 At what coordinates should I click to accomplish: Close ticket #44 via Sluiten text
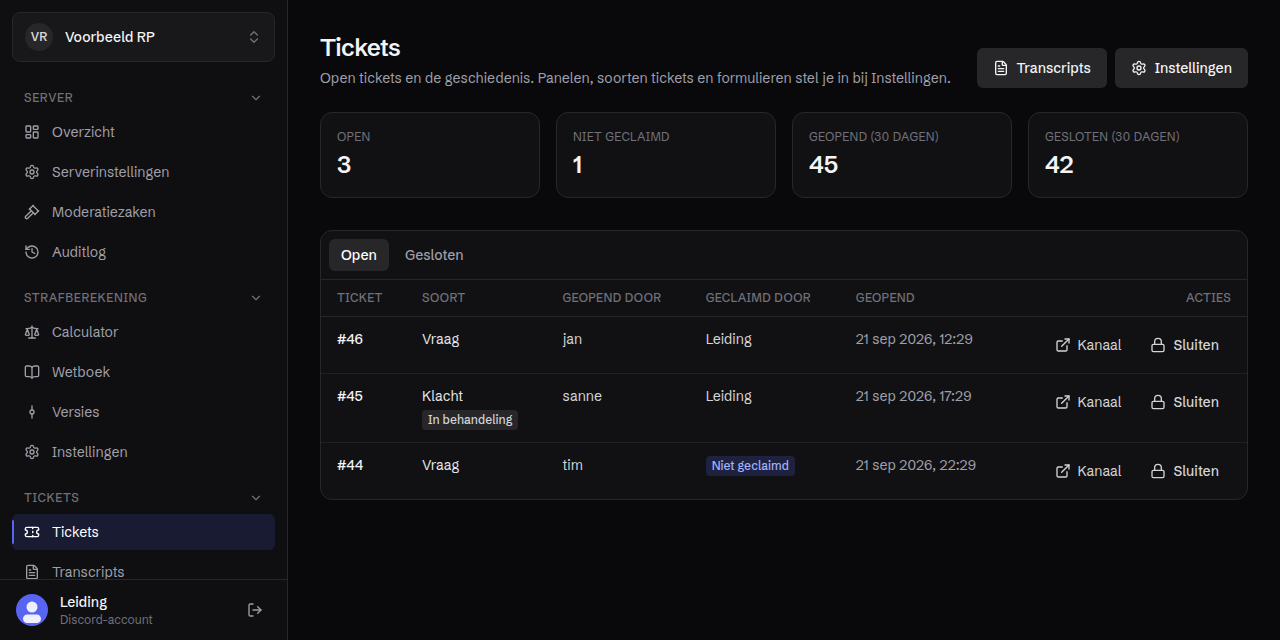[1196, 471]
